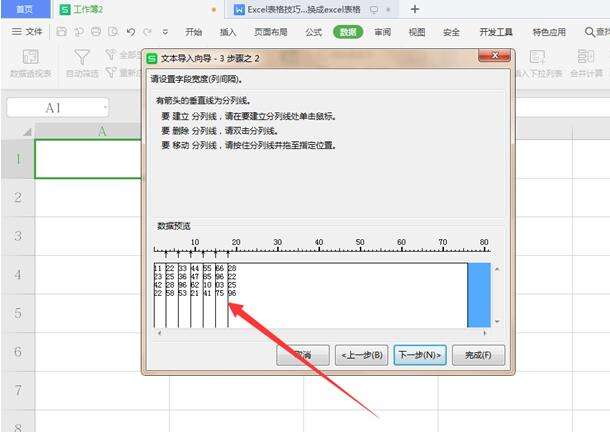The width and height of the screenshot is (610, 432).
Task: Switch to the 安全 ribbon tab
Action: [x=451, y=32]
